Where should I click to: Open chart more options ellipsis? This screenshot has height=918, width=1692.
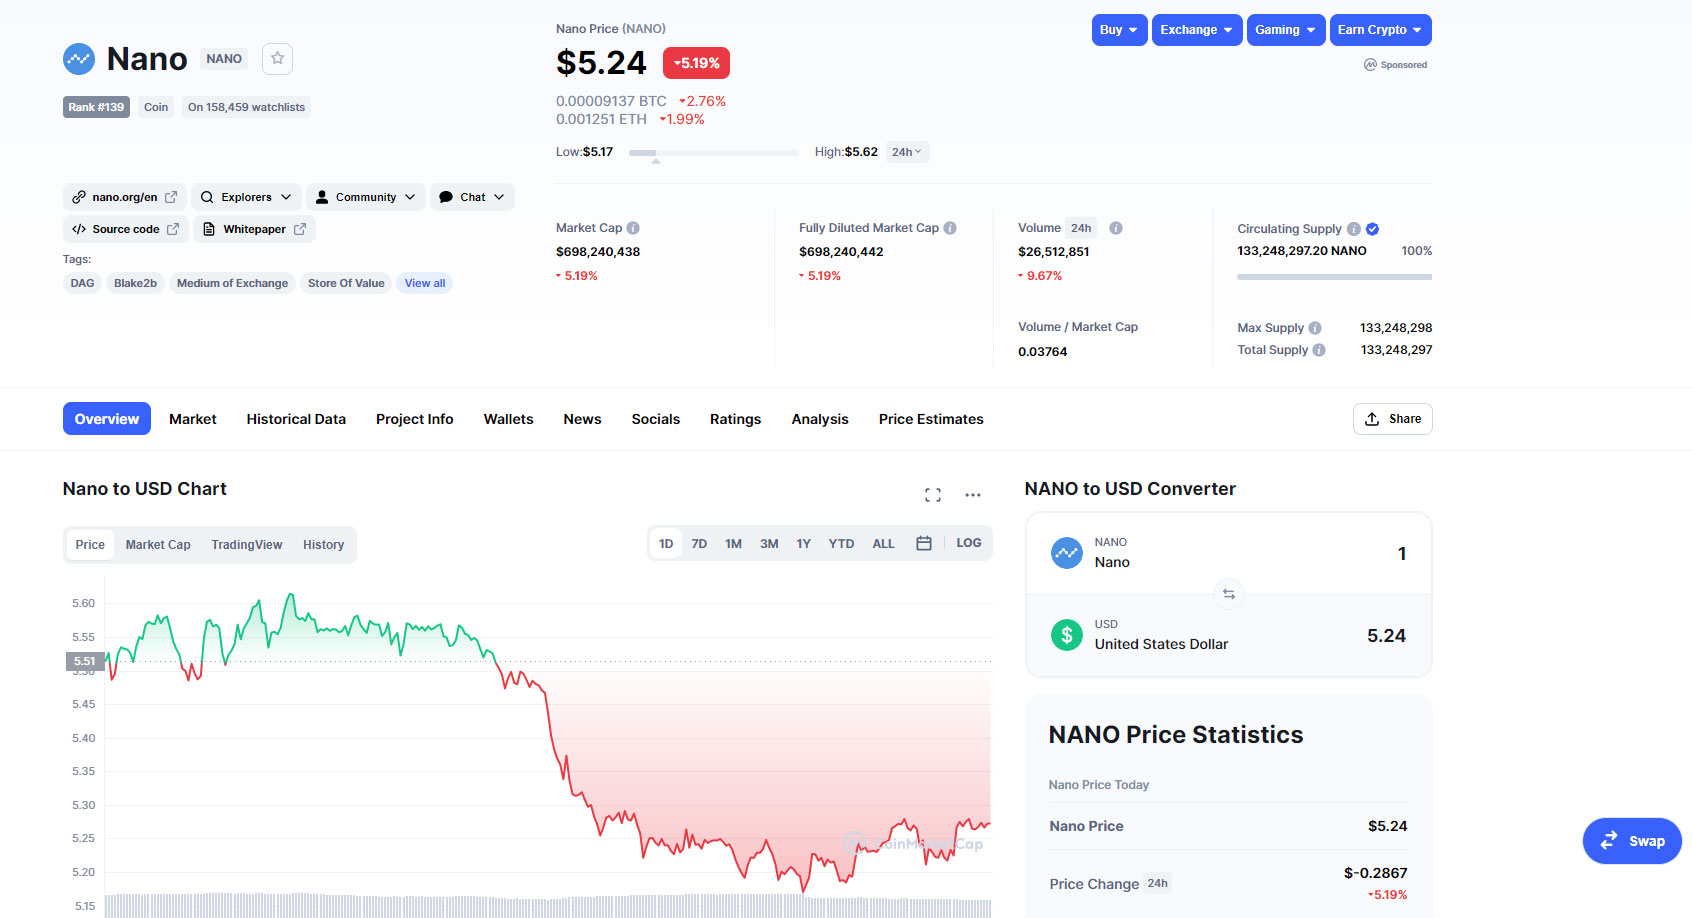point(973,495)
